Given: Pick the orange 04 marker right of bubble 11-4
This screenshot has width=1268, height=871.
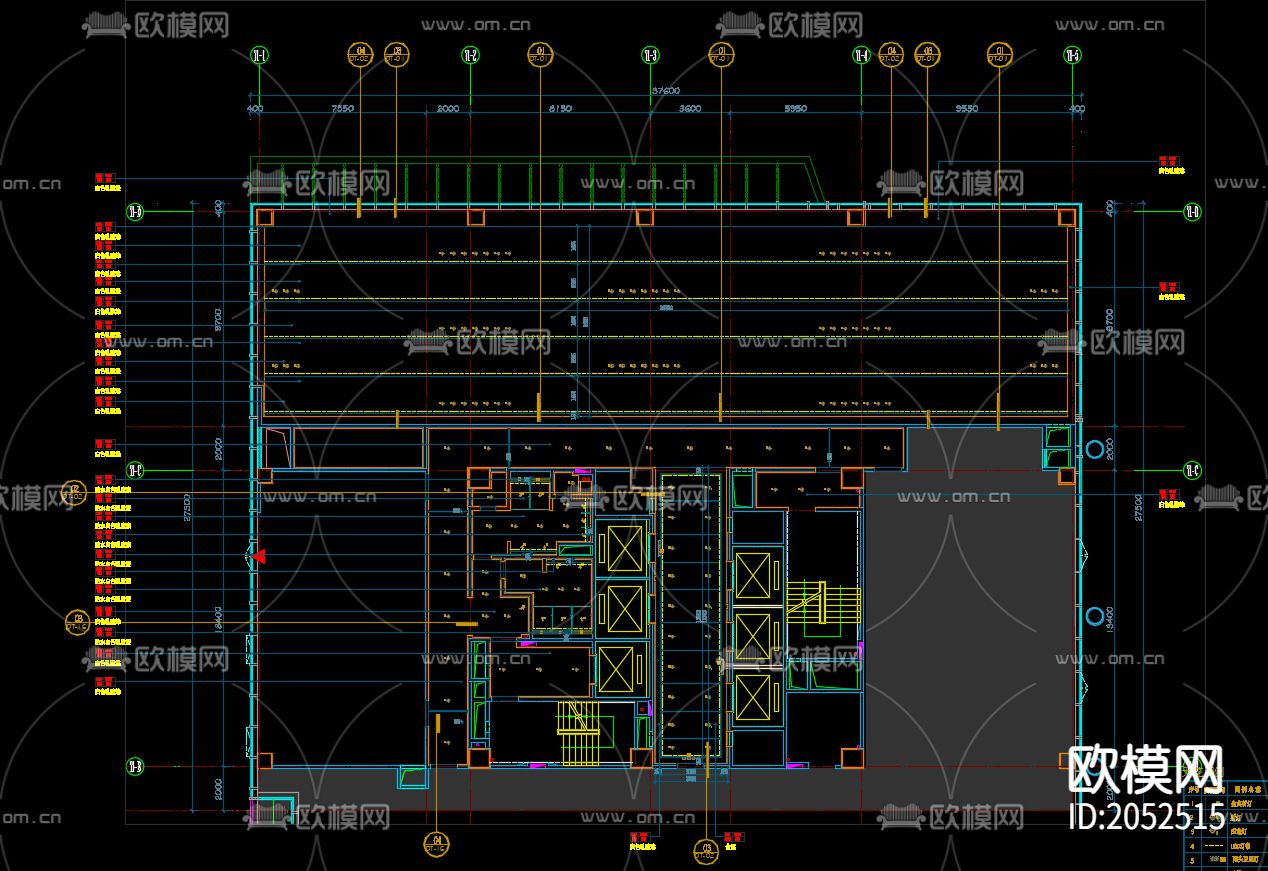Looking at the screenshot, I should tap(890, 55).
